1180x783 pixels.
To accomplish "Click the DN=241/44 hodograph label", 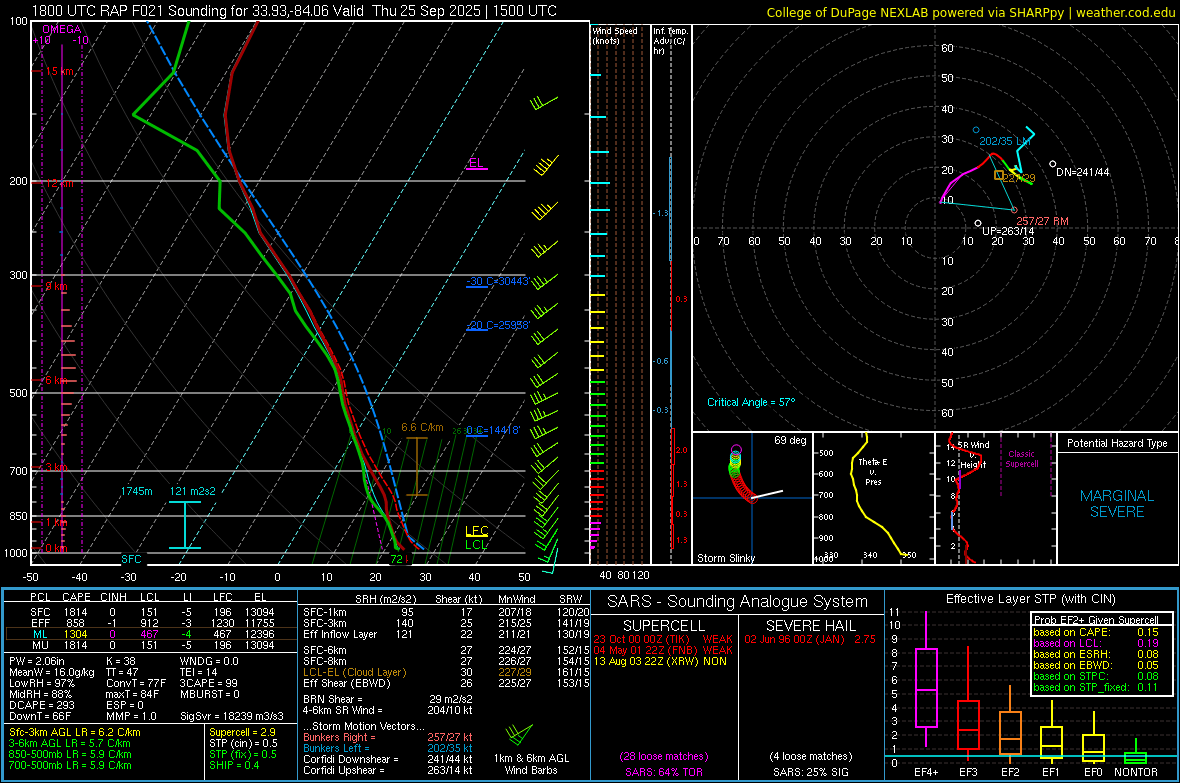I will coord(1082,172).
